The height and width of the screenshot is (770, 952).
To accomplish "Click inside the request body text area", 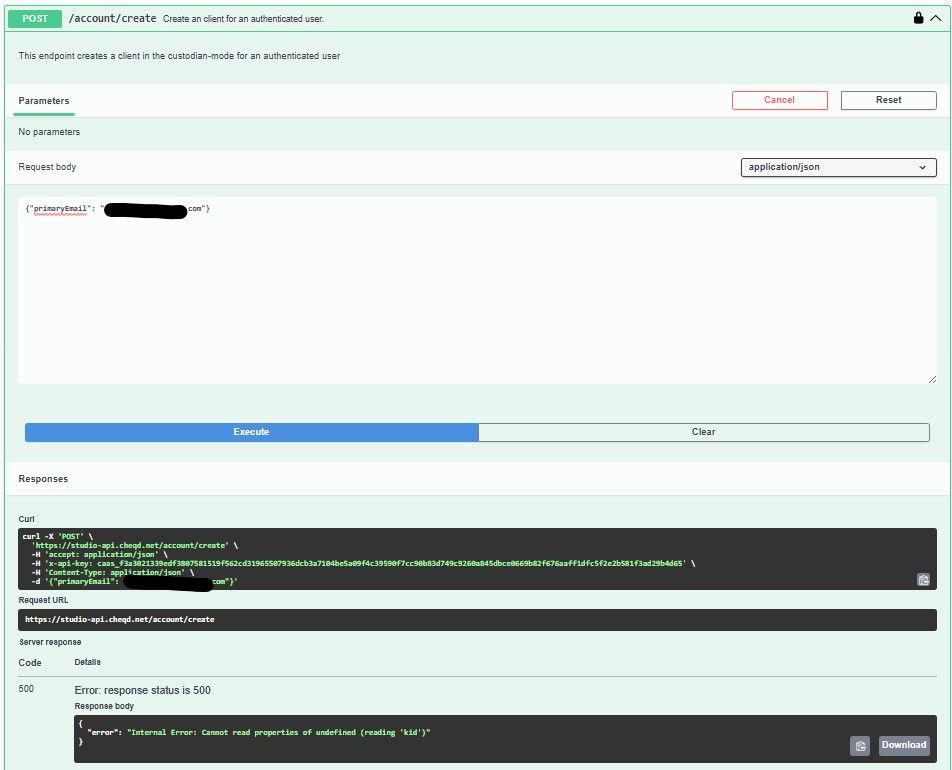I will 477,290.
